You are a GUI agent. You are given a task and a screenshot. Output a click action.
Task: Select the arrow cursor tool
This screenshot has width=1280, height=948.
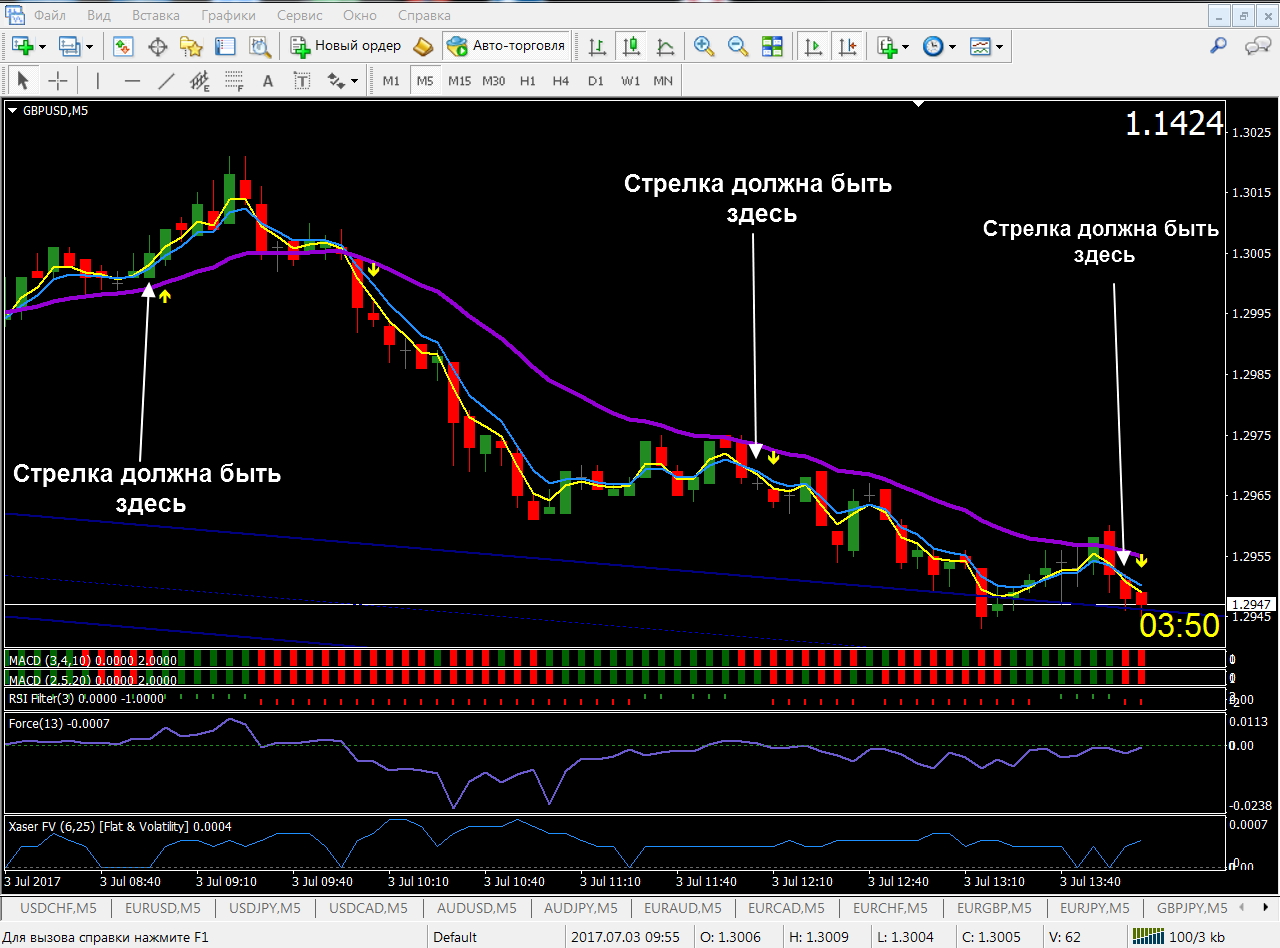(x=23, y=81)
